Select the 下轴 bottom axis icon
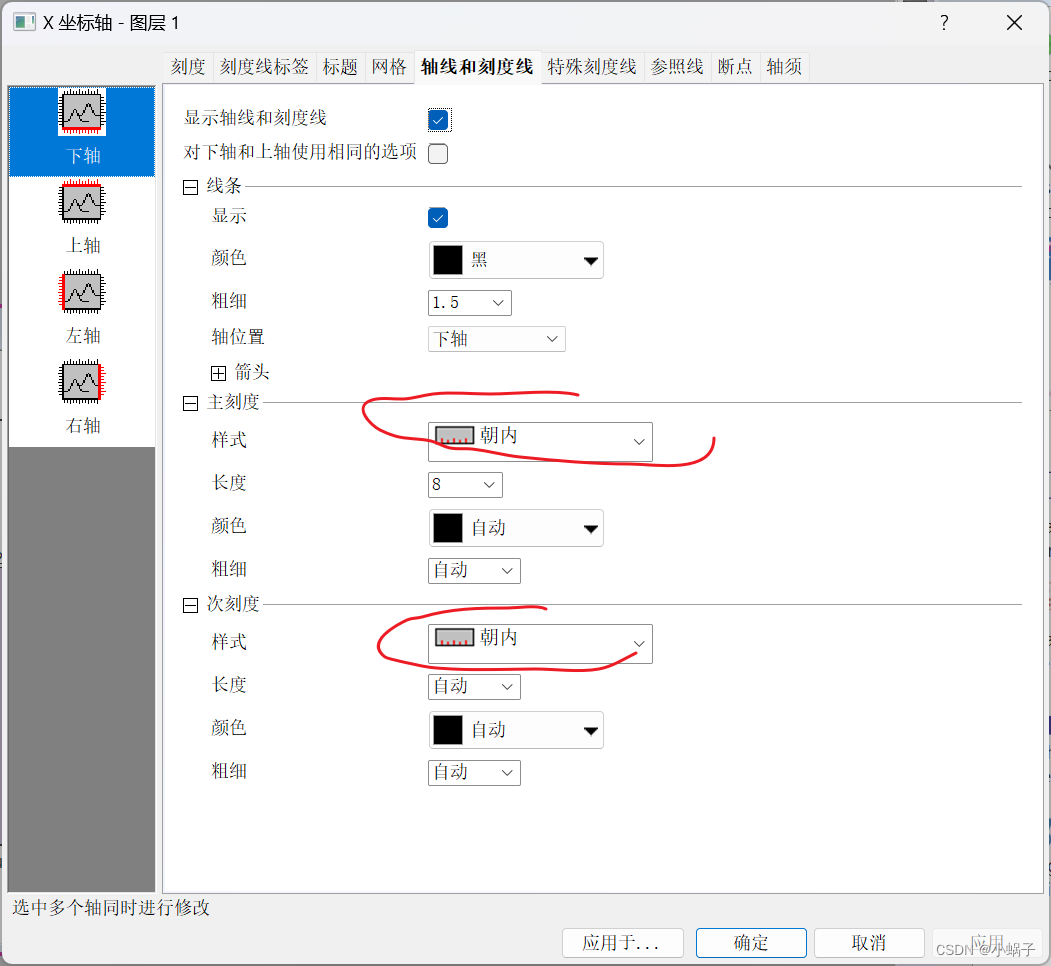Screen dimensions: 1051x966 click(82, 111)
